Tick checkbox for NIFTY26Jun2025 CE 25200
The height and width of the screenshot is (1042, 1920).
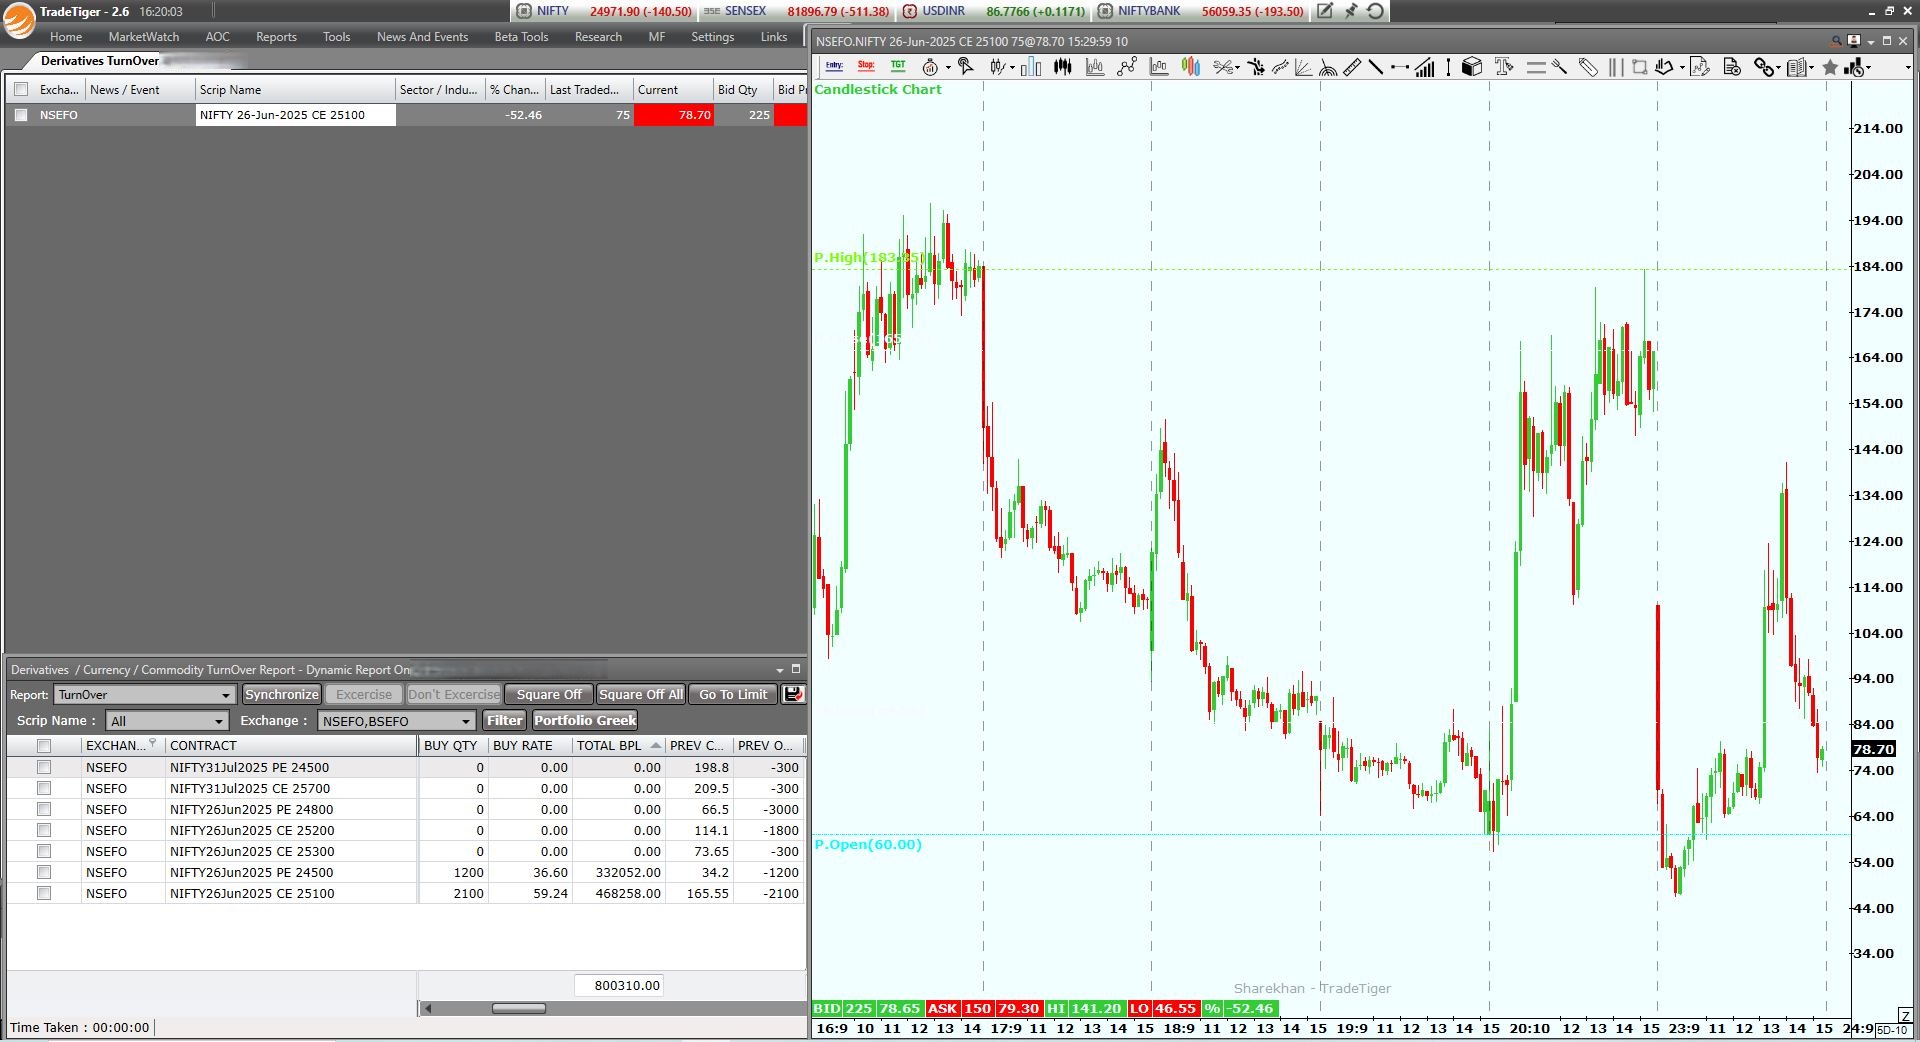[x=44, y=830]
